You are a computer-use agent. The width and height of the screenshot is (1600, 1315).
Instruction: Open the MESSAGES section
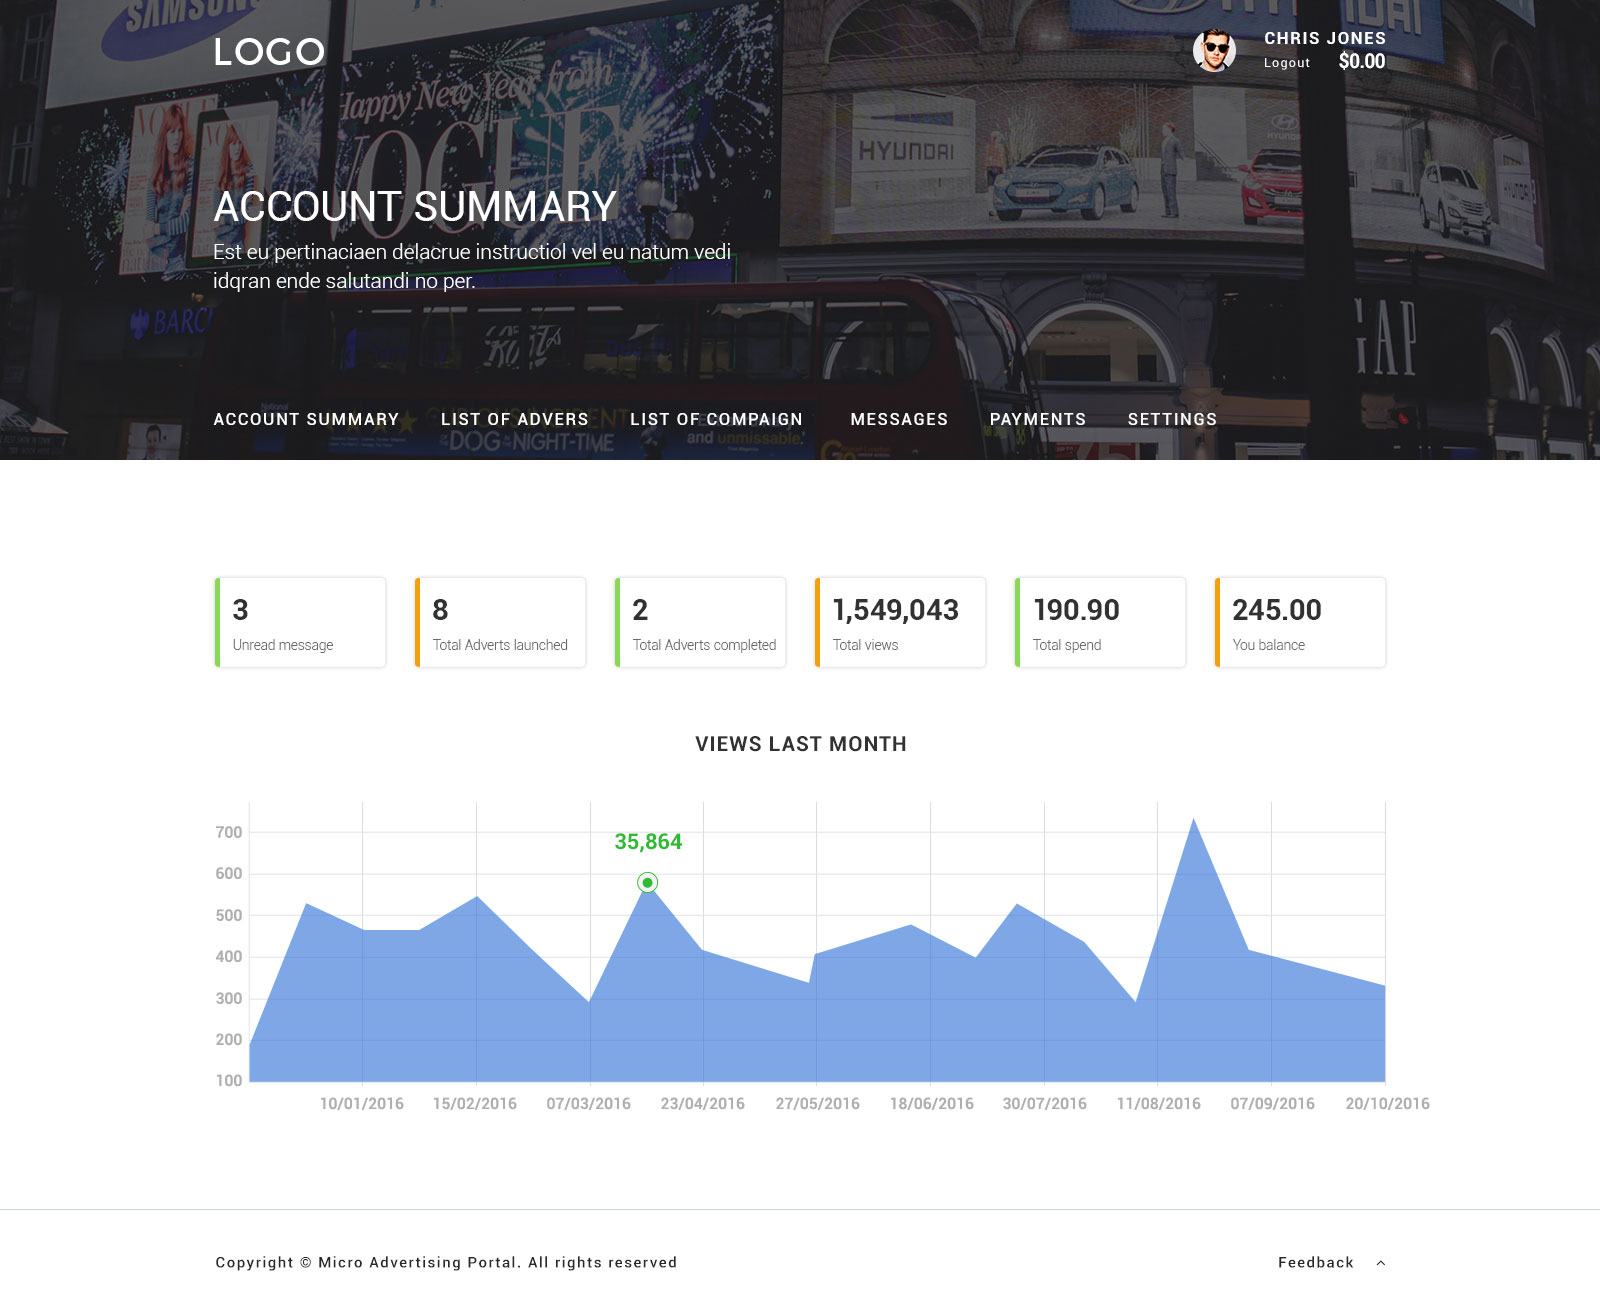tap(898, 419)
